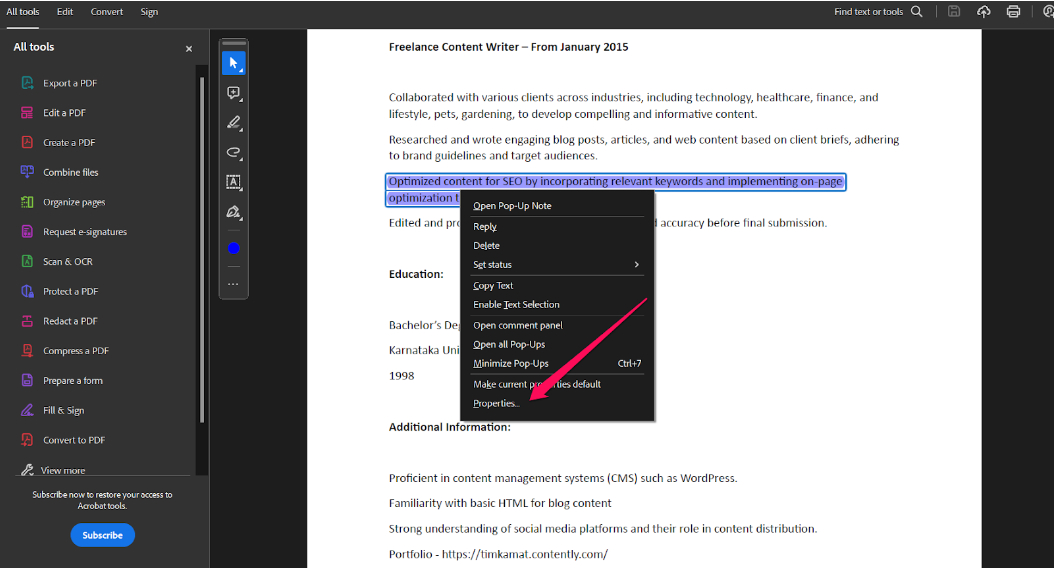This screenshot has width=1054, height=569.
Task: Open the Convert menu tab
Action: tap(107, 11)
